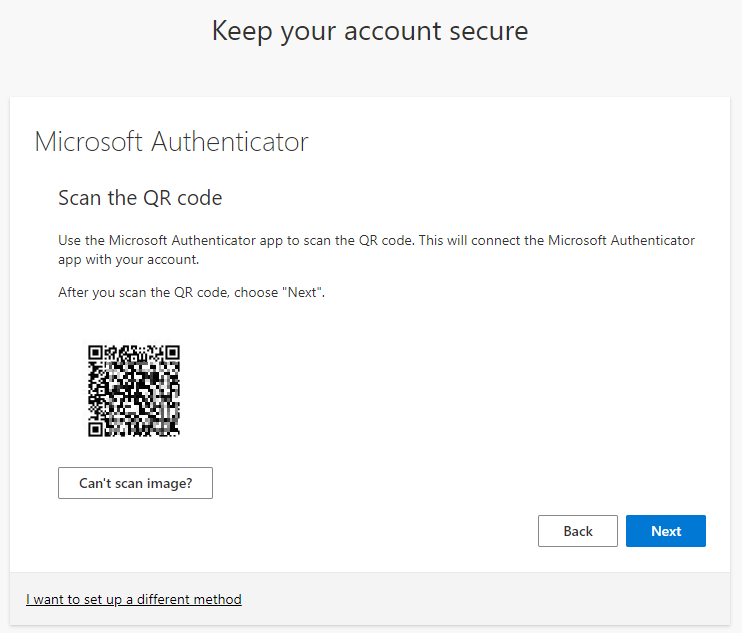Click the "Microsoft Authenticator" heading

(x=171, y=141)
